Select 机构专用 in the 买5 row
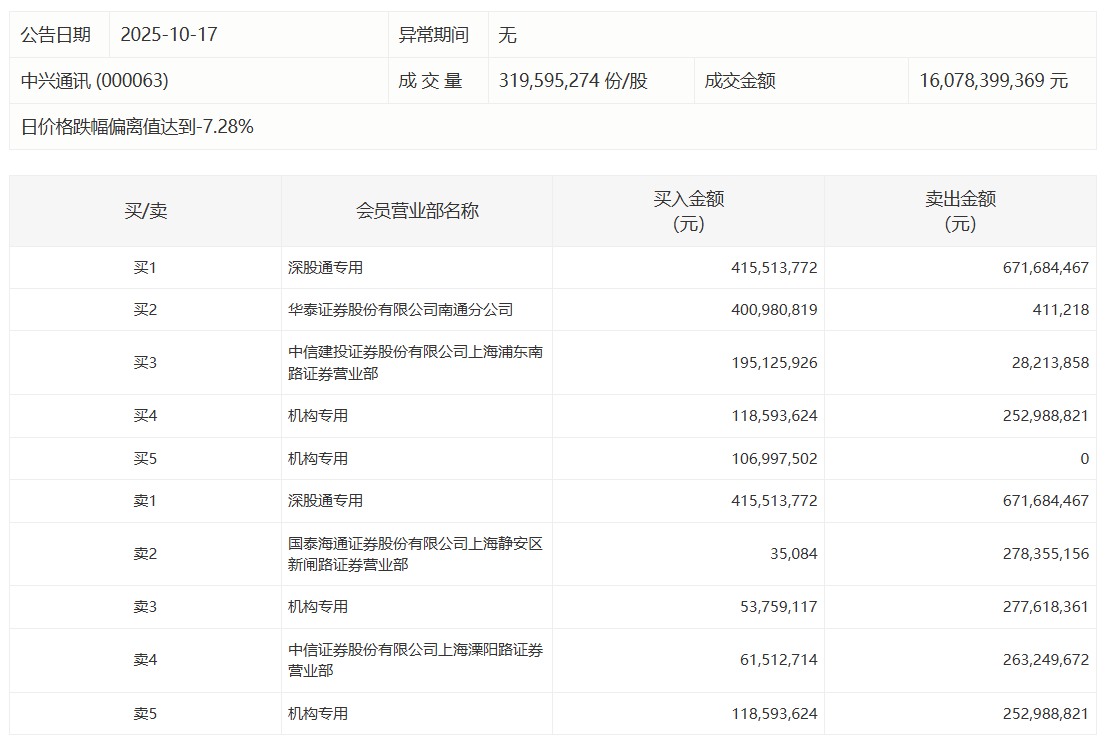1106x745 pixels. [x=318, y=459]
